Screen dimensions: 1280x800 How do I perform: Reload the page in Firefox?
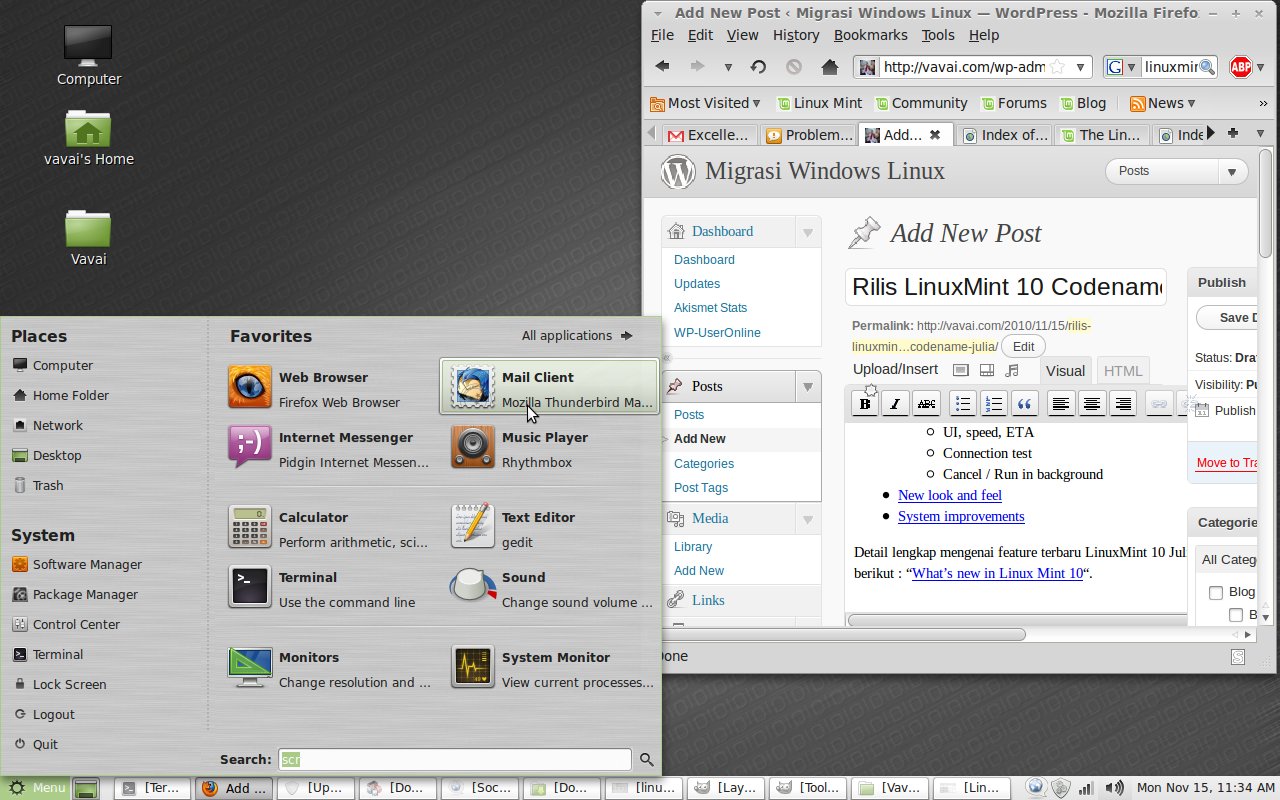pyautogui.click(x=759, y=67)
